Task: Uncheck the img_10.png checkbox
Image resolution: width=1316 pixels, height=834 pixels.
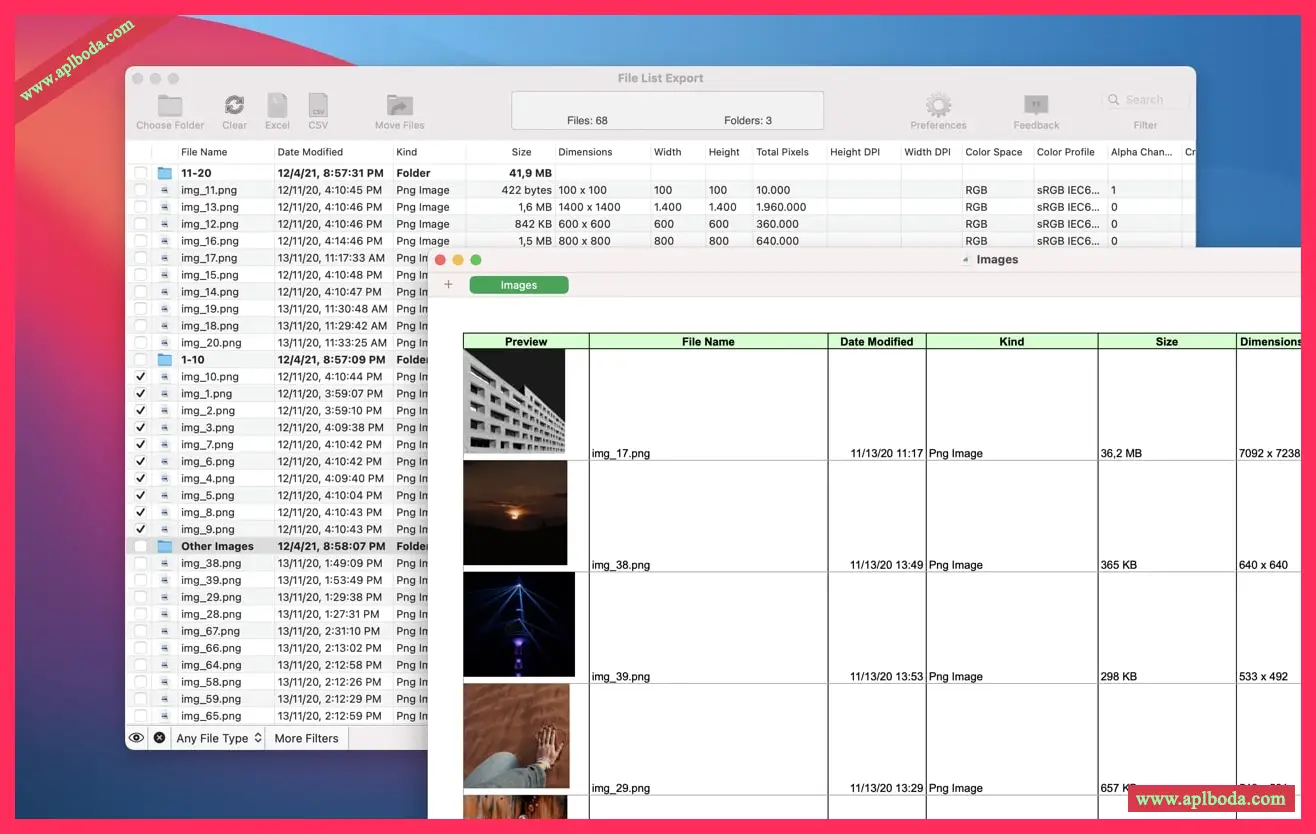Action: coord(140,377)
